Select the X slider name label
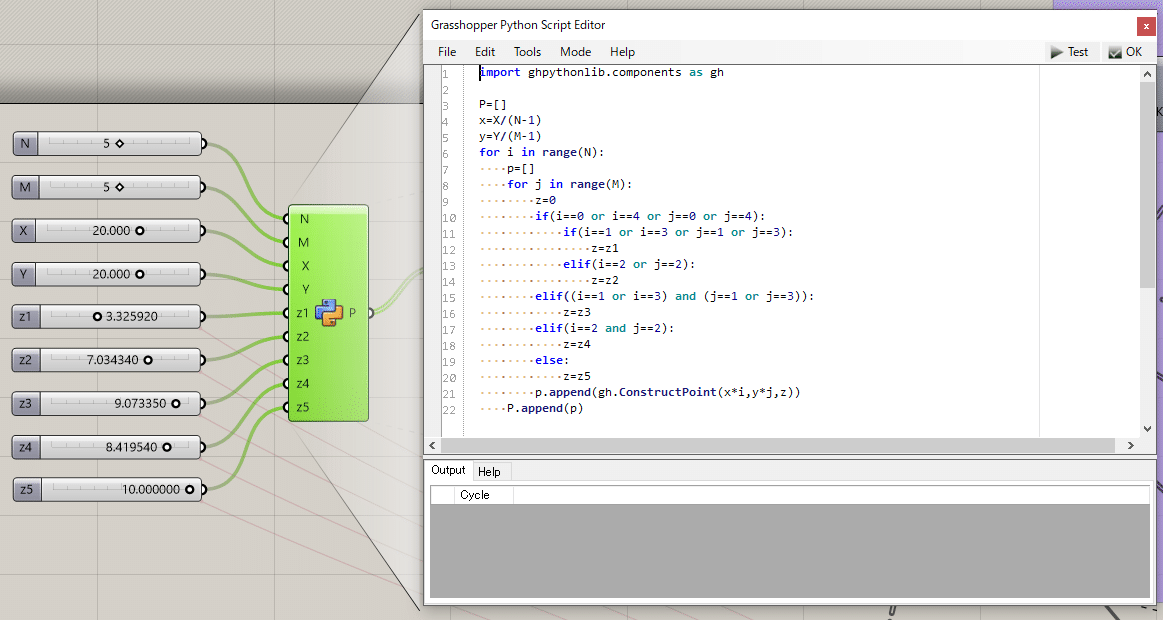The height and width of the screenshot is (620, 1163). (x=24, y=231)
